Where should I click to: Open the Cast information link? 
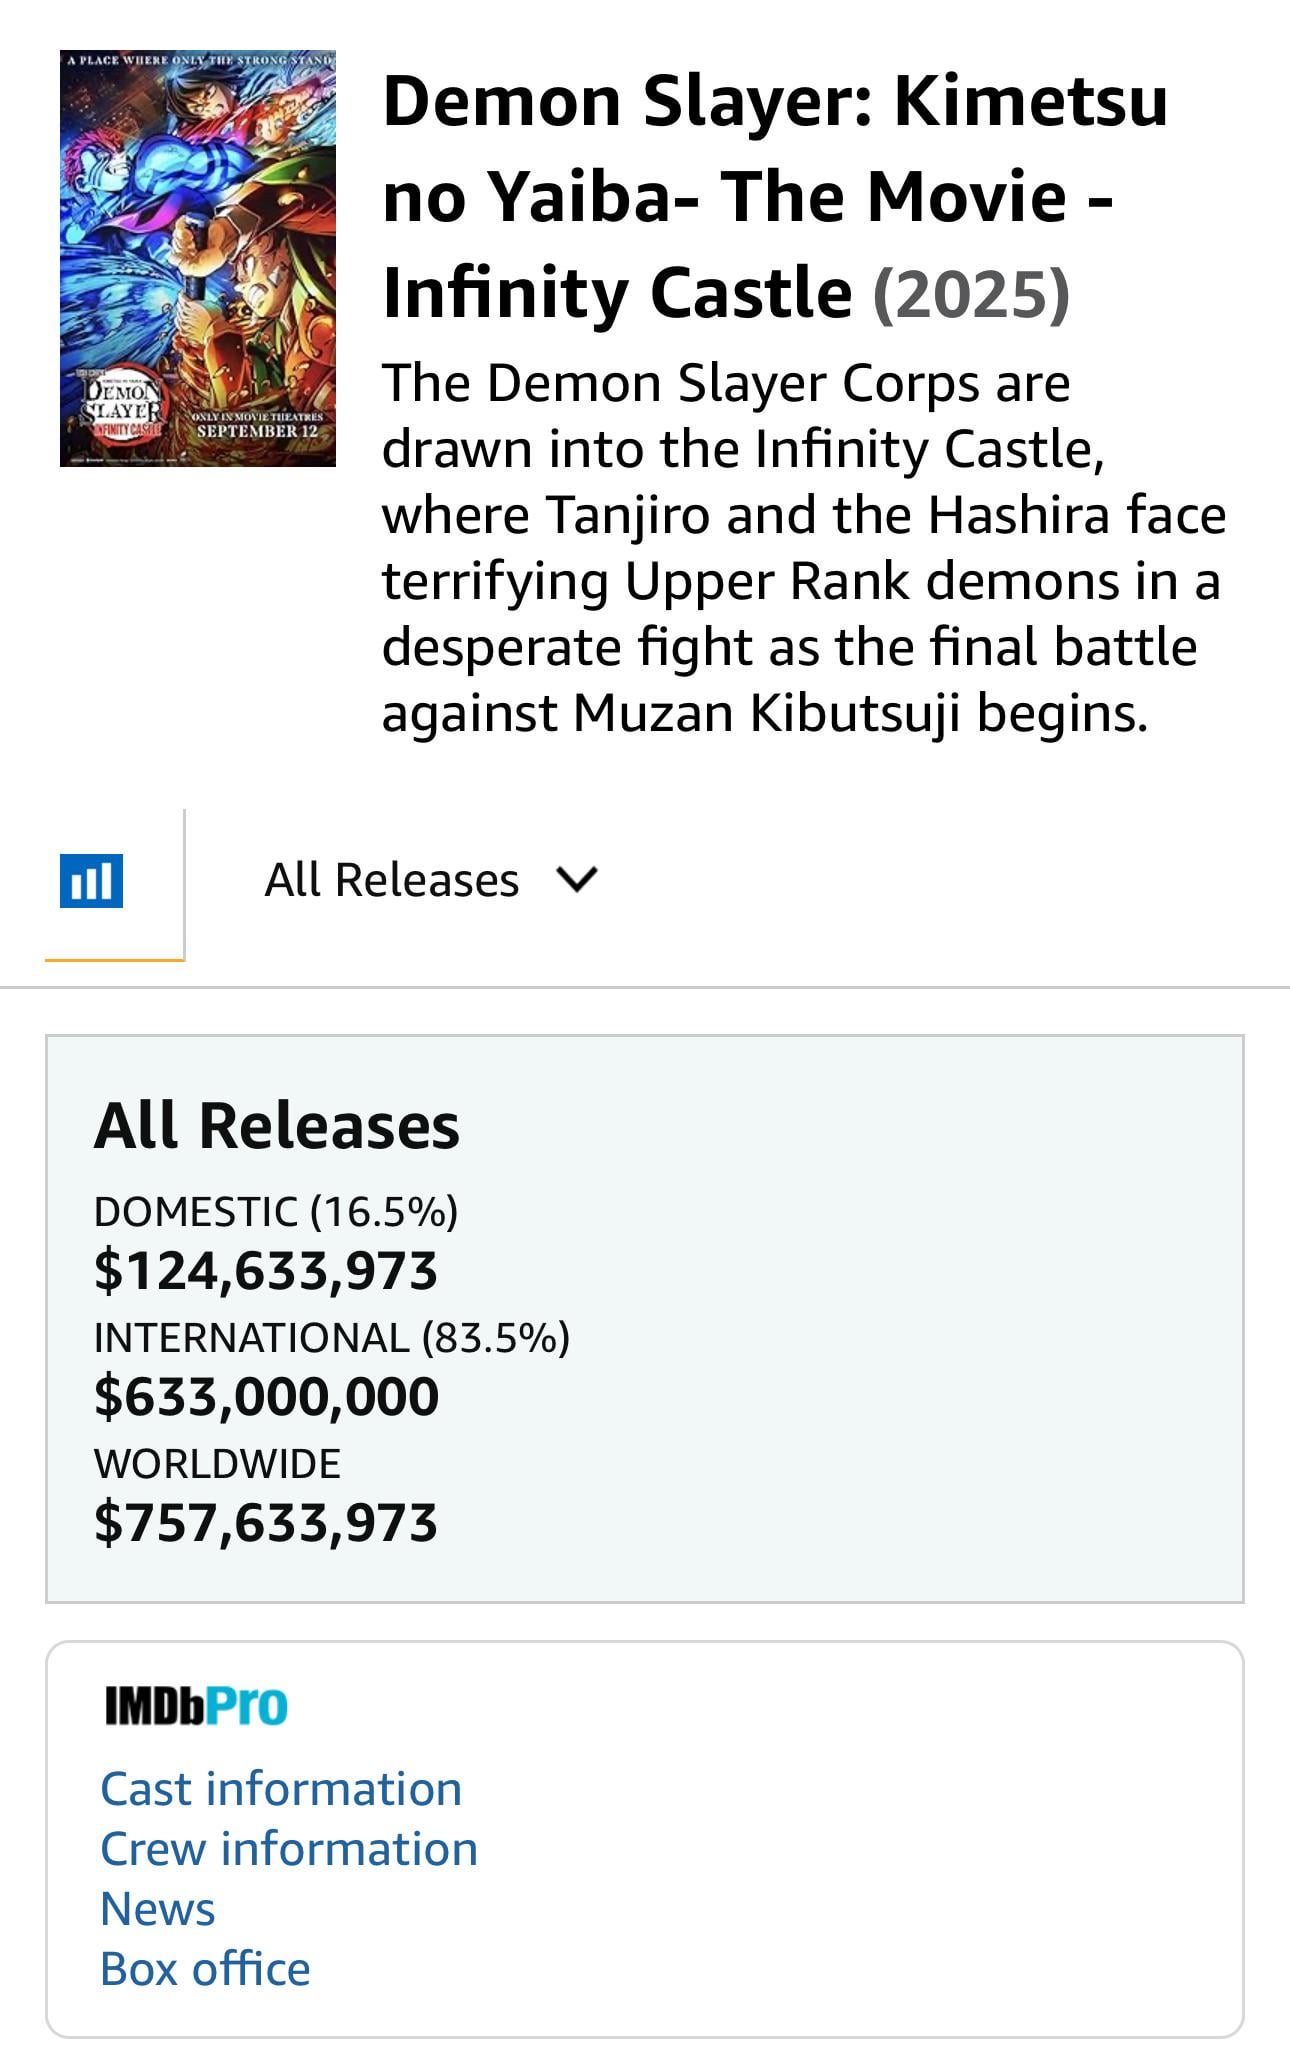point(281,1789)
